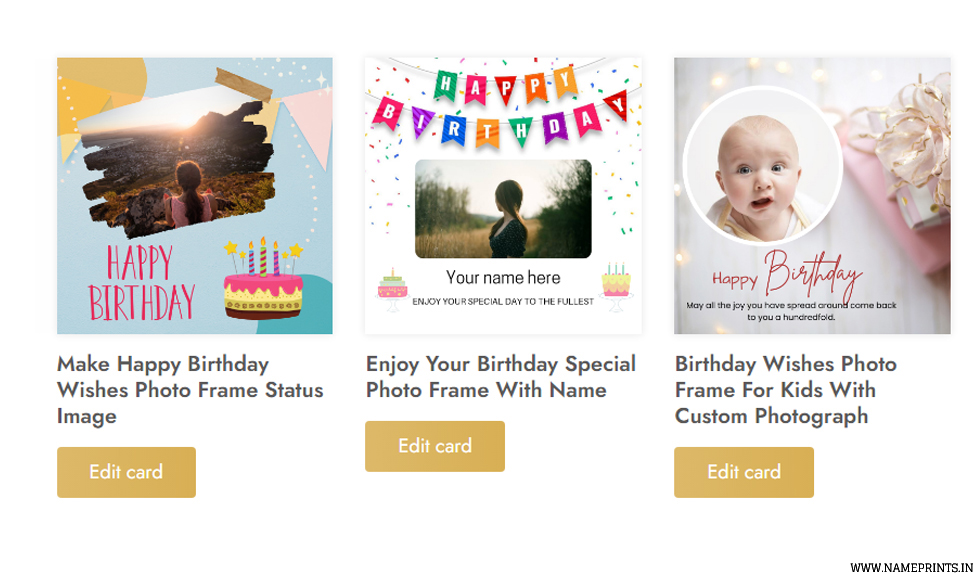Open the baby photo birthday card thumbnail
The width and height of the screenshot is (979, 576).
pos(812,196)
